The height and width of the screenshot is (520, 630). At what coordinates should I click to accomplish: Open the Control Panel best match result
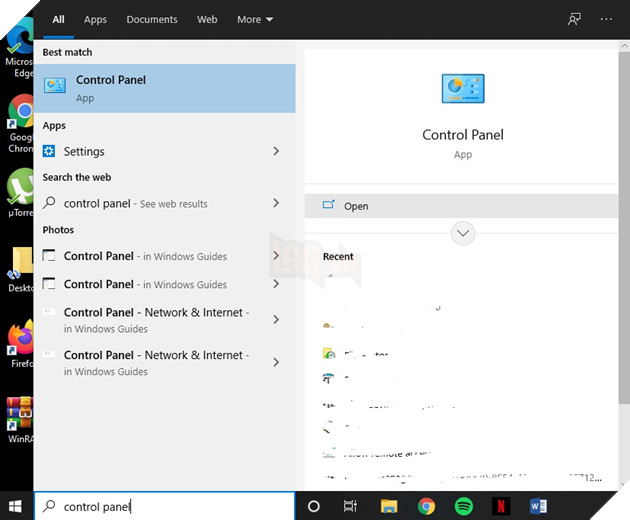(x=165, y=88)
